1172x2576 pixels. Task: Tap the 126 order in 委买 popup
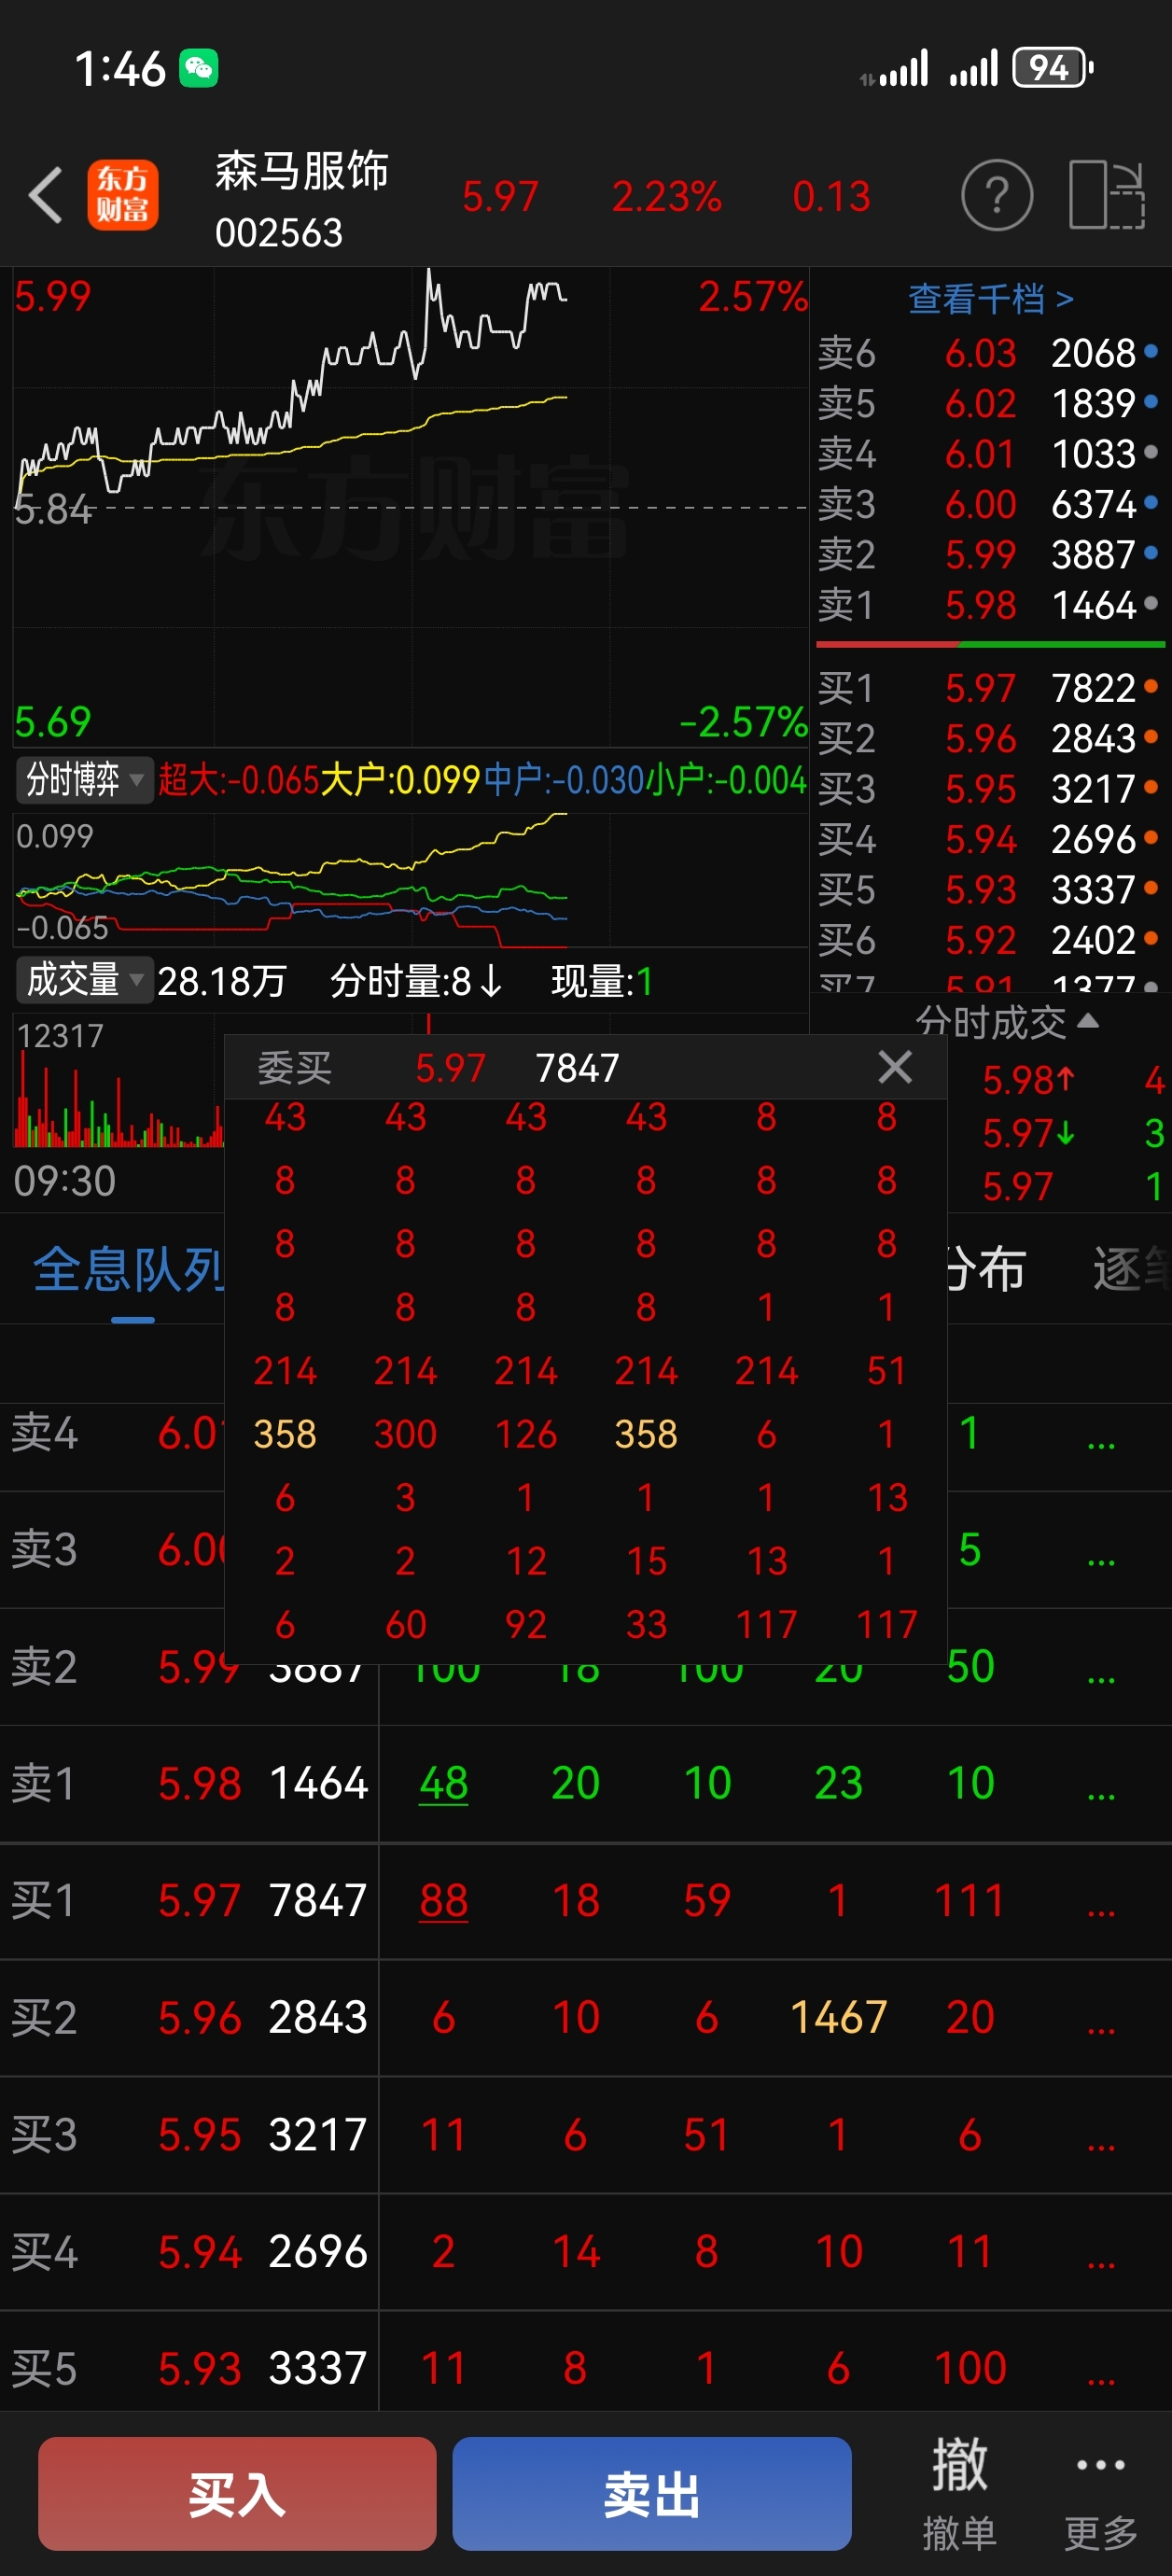tap(526, 1434)
